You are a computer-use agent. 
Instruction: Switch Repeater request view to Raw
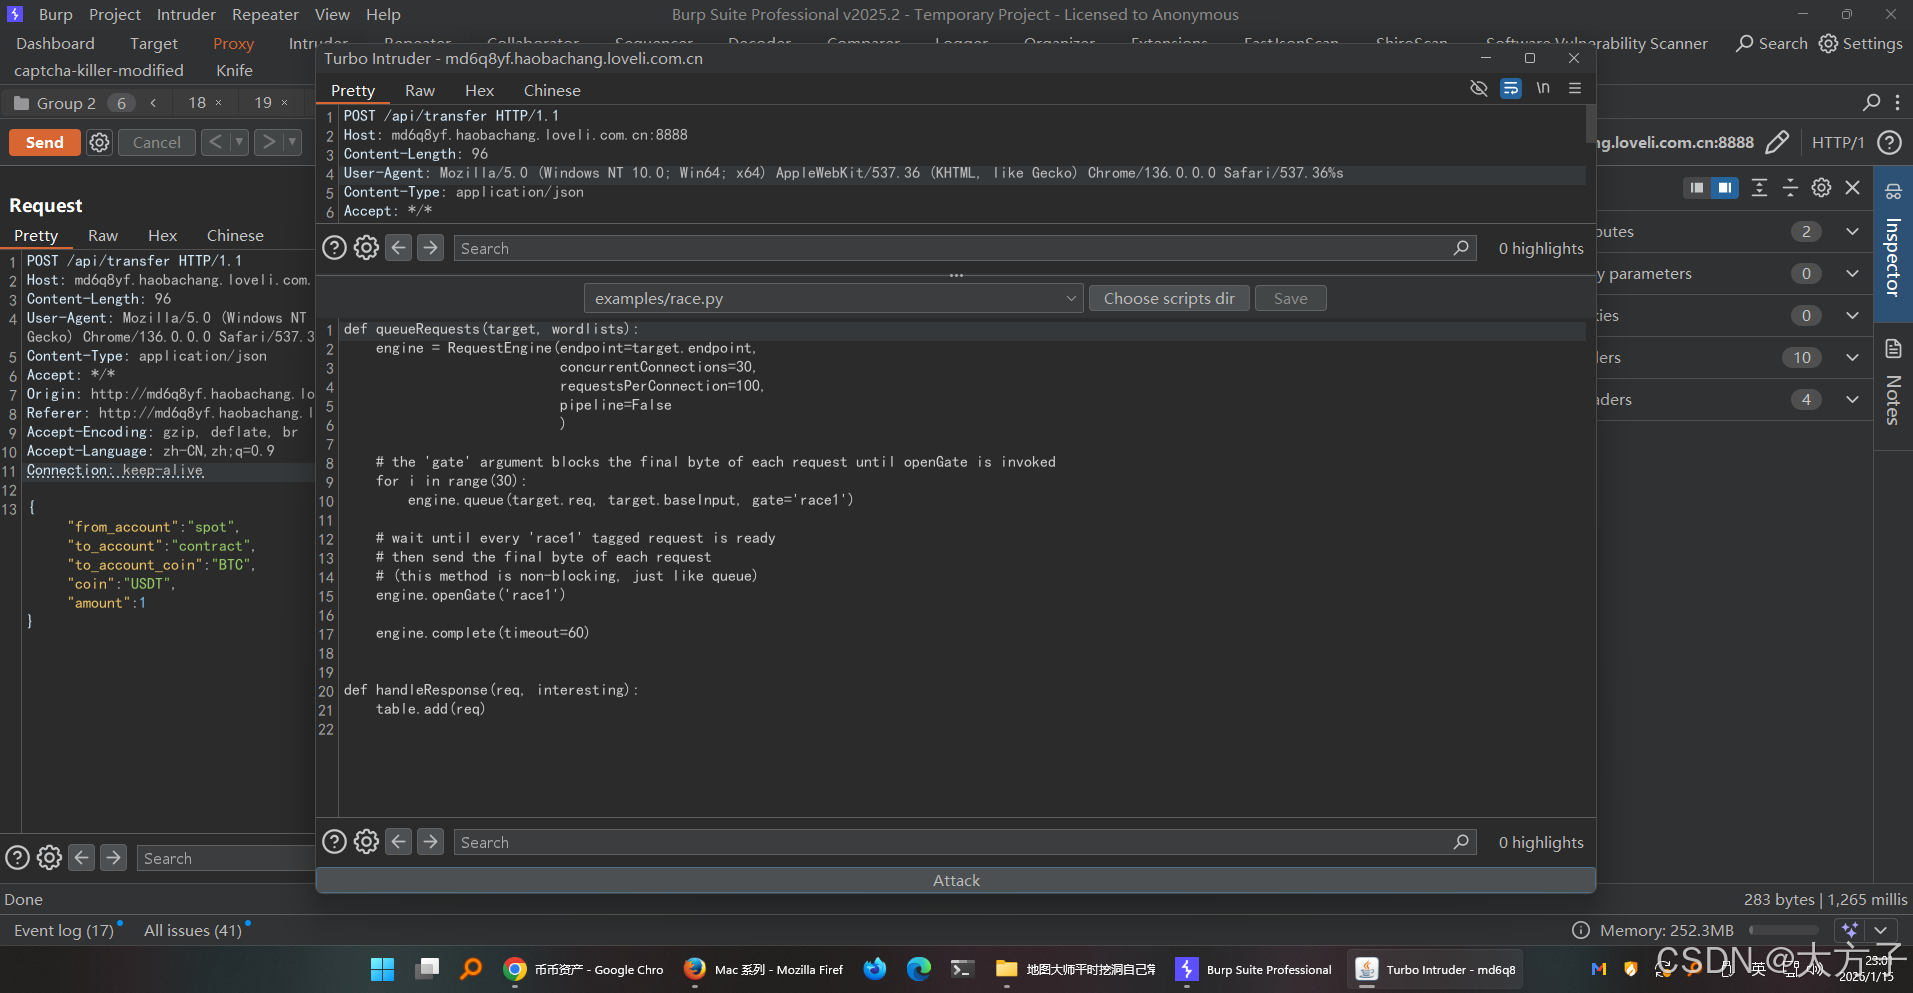point(103,235)
